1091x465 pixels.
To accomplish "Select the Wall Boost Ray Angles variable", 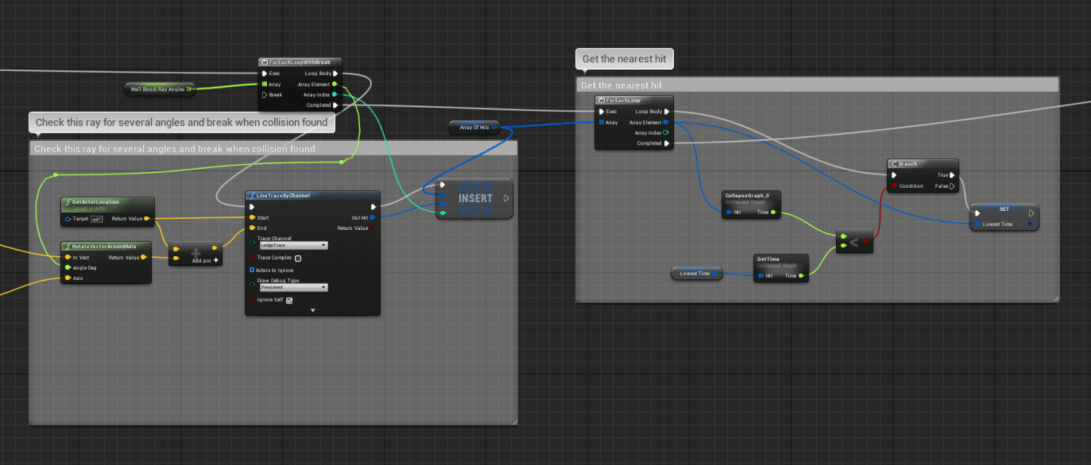I will point(156,89).
